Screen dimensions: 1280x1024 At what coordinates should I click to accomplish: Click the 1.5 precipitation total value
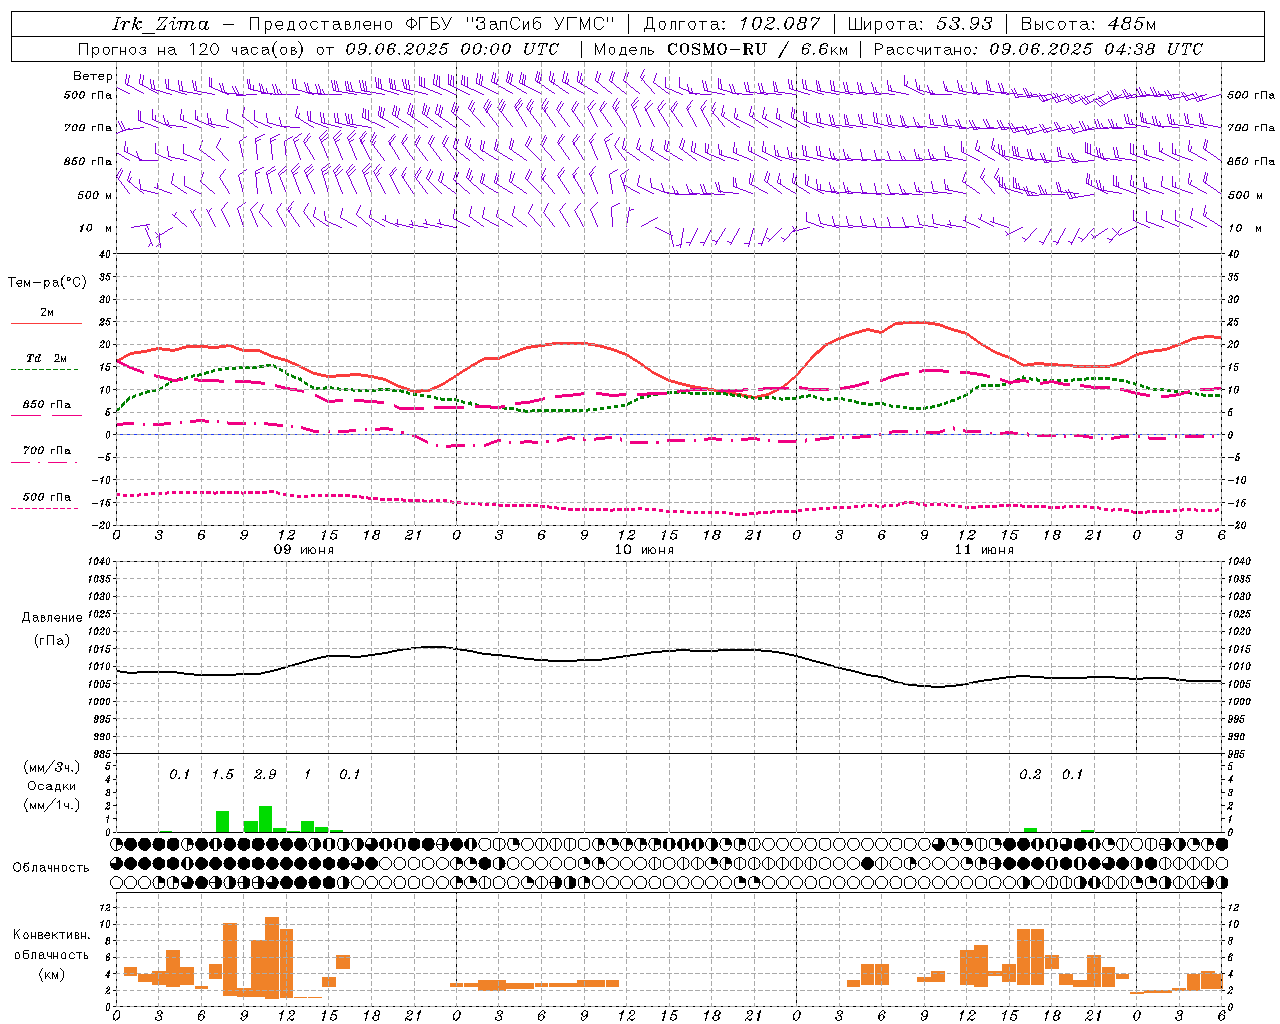click(222, 774)
